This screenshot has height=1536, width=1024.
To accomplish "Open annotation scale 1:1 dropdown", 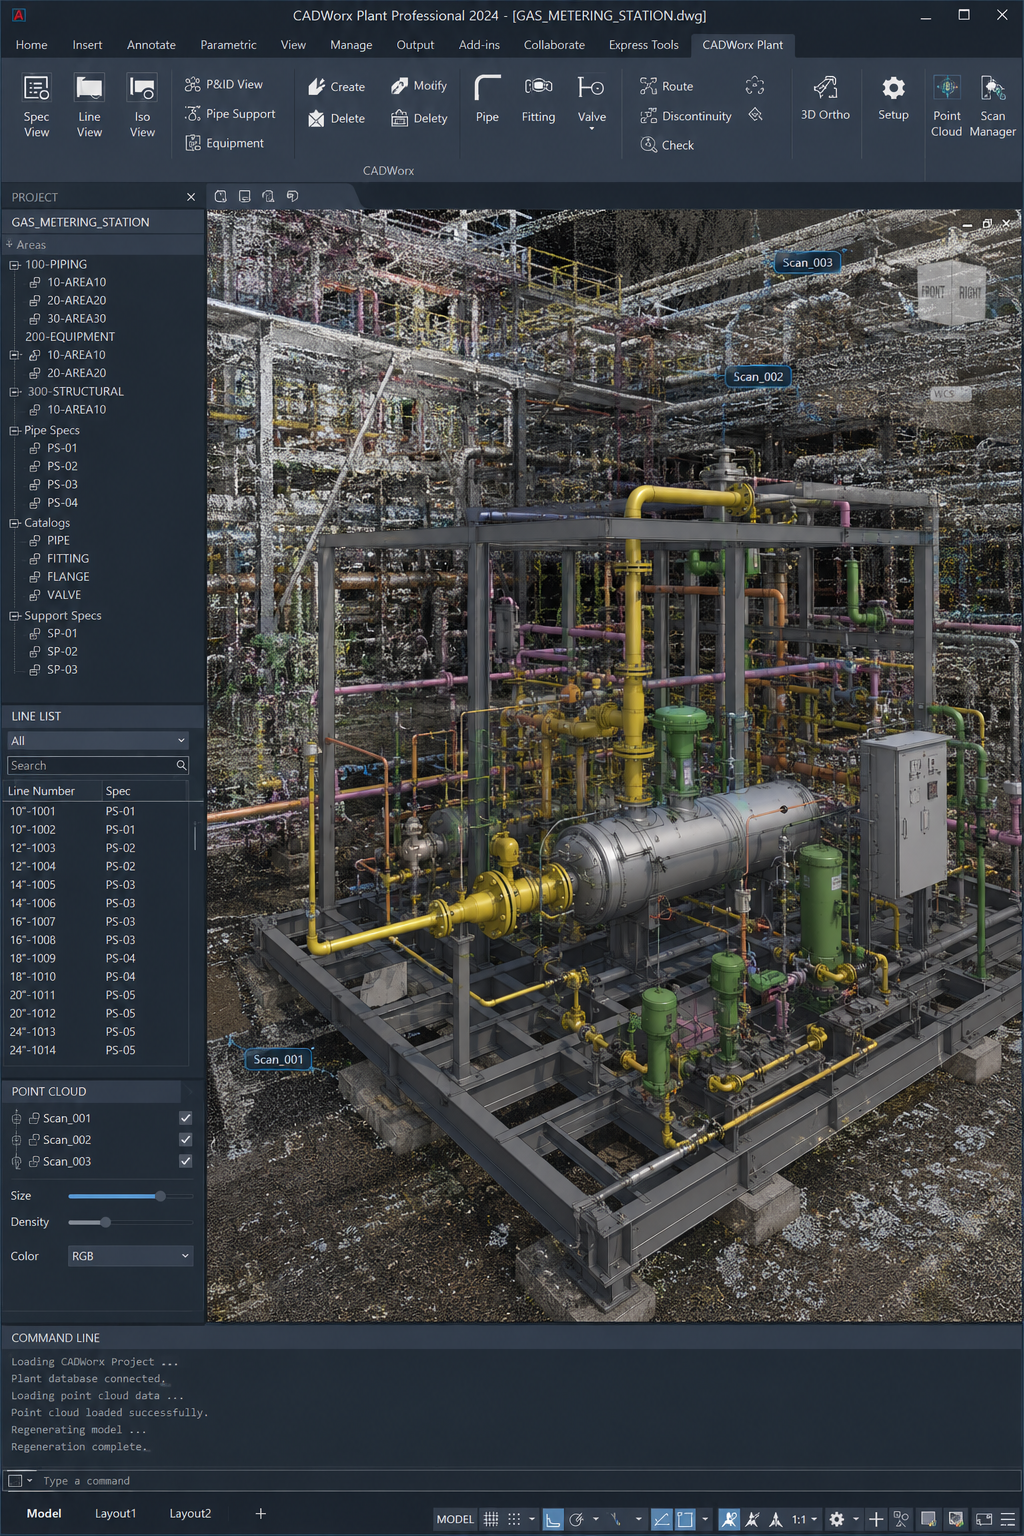I will [804, 1519].
